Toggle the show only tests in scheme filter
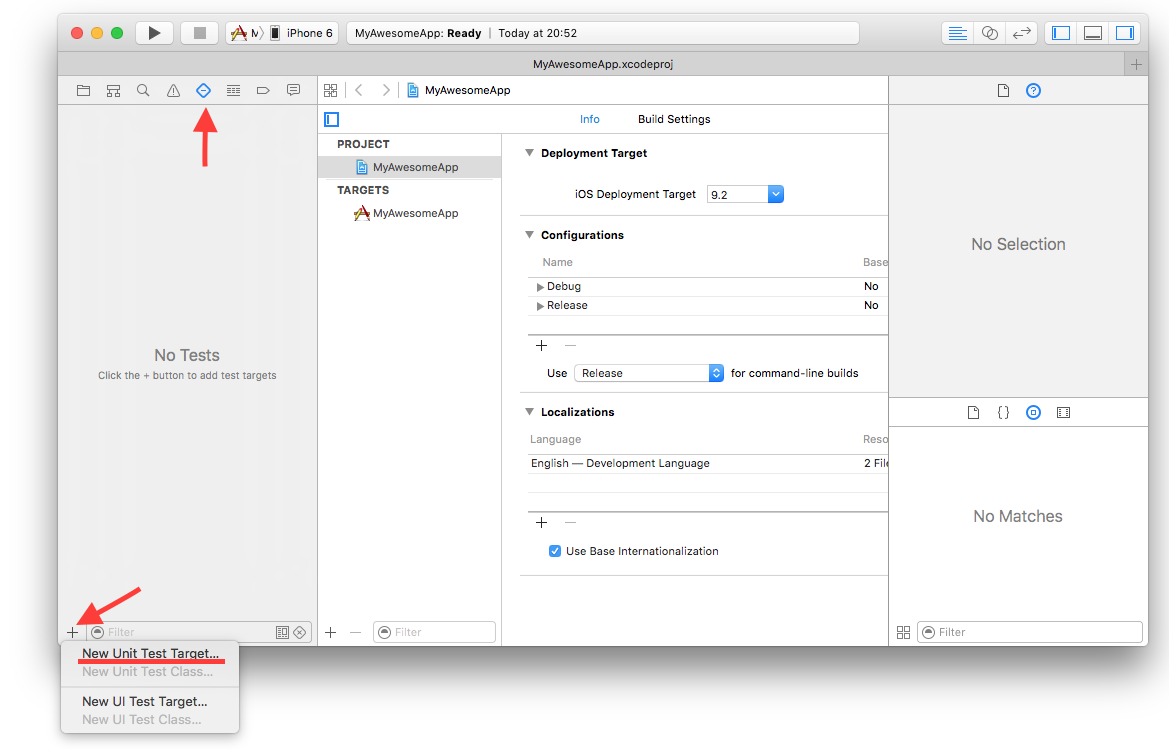The image size is (1169, 749). [x=282, y=632]
